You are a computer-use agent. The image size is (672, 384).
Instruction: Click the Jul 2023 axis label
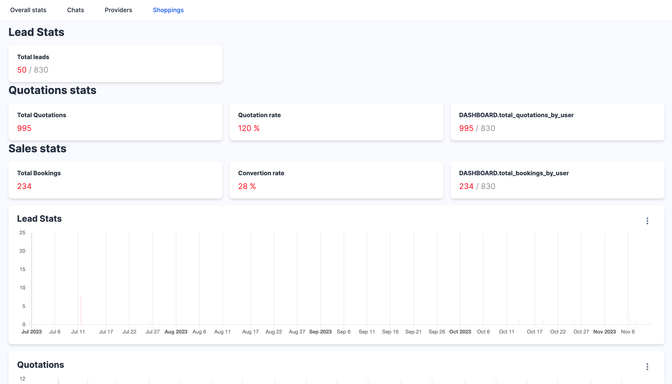[32, 332]
